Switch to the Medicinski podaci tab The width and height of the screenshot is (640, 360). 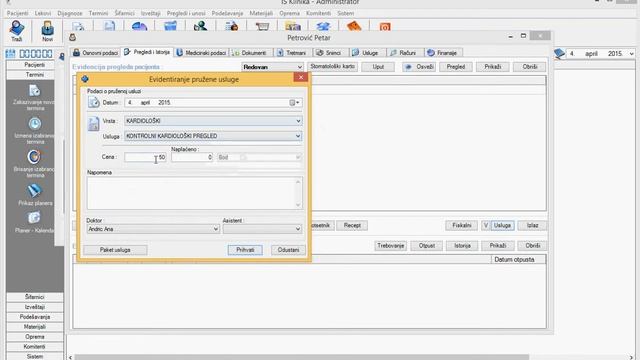point(201,53)
